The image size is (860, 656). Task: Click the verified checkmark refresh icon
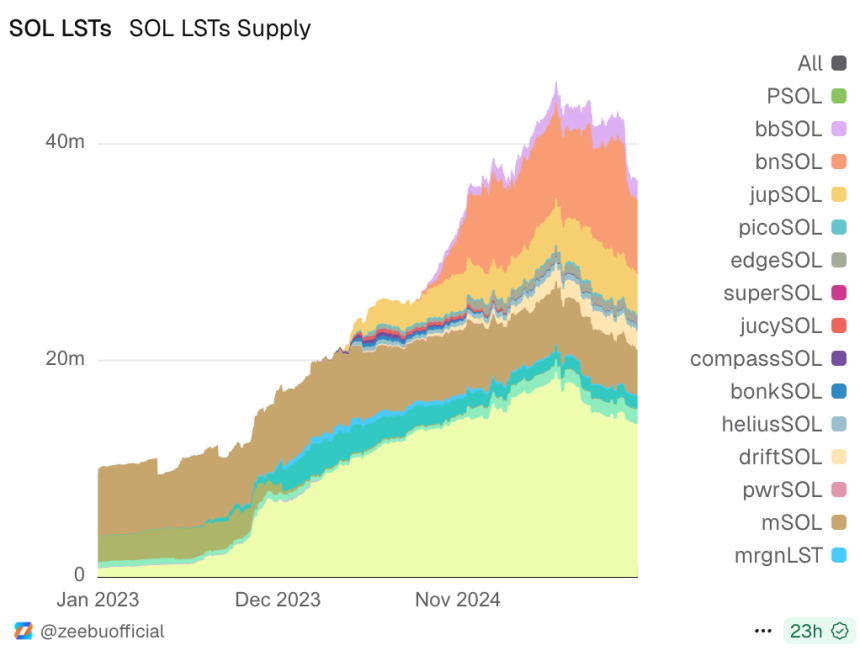(x=840, y=631)
